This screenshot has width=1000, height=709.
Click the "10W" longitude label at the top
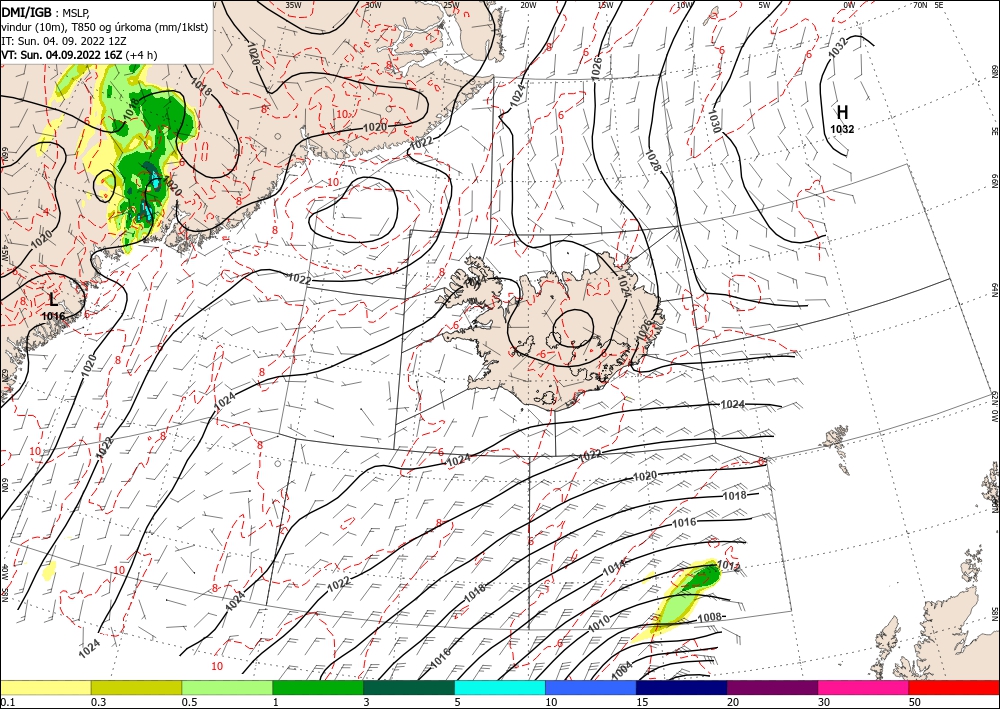coord(684,5)
